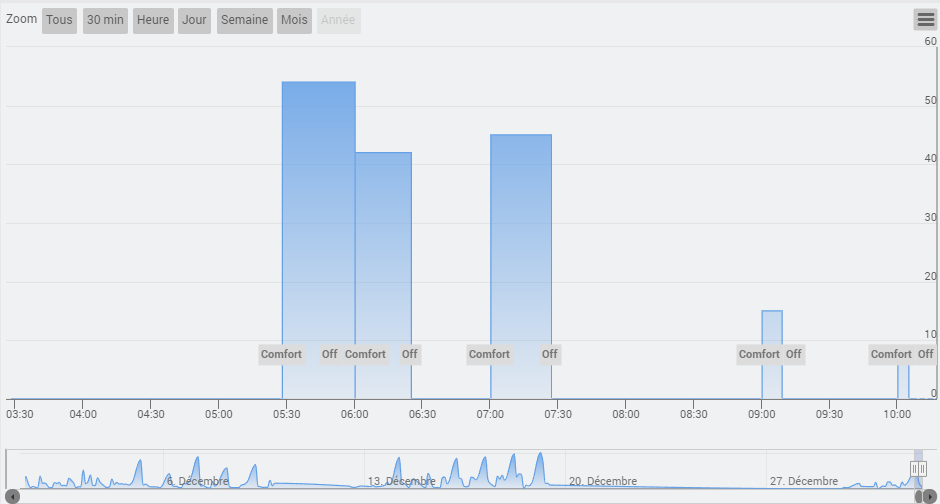
Task: Click the Comfort flag near 05:30
Action: click(281, 354)
